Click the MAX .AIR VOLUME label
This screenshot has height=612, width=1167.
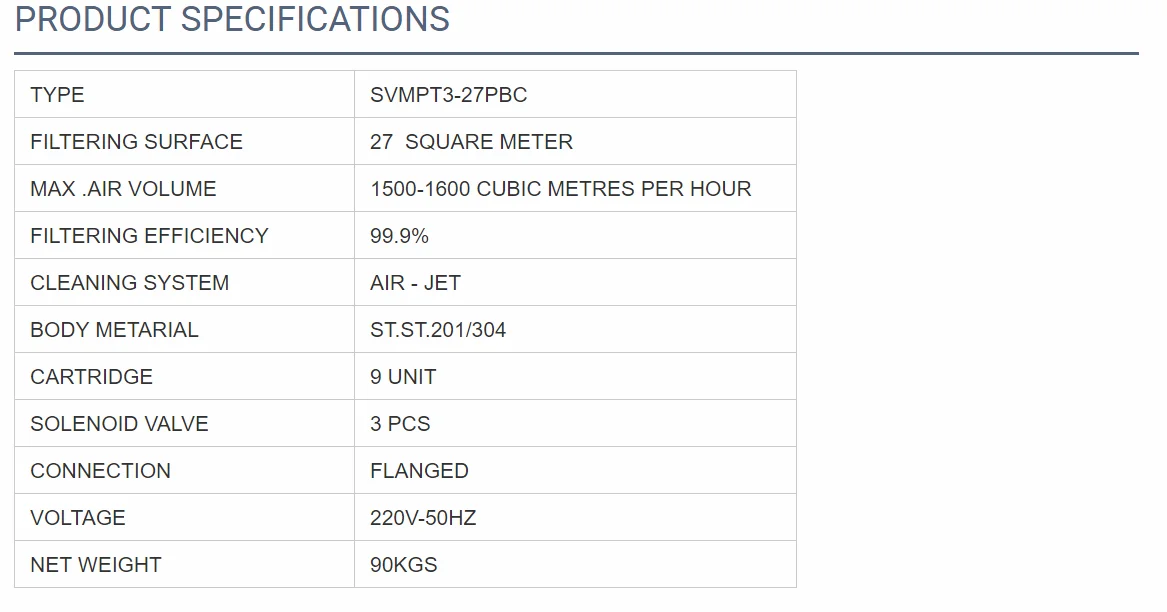(123, 189)
